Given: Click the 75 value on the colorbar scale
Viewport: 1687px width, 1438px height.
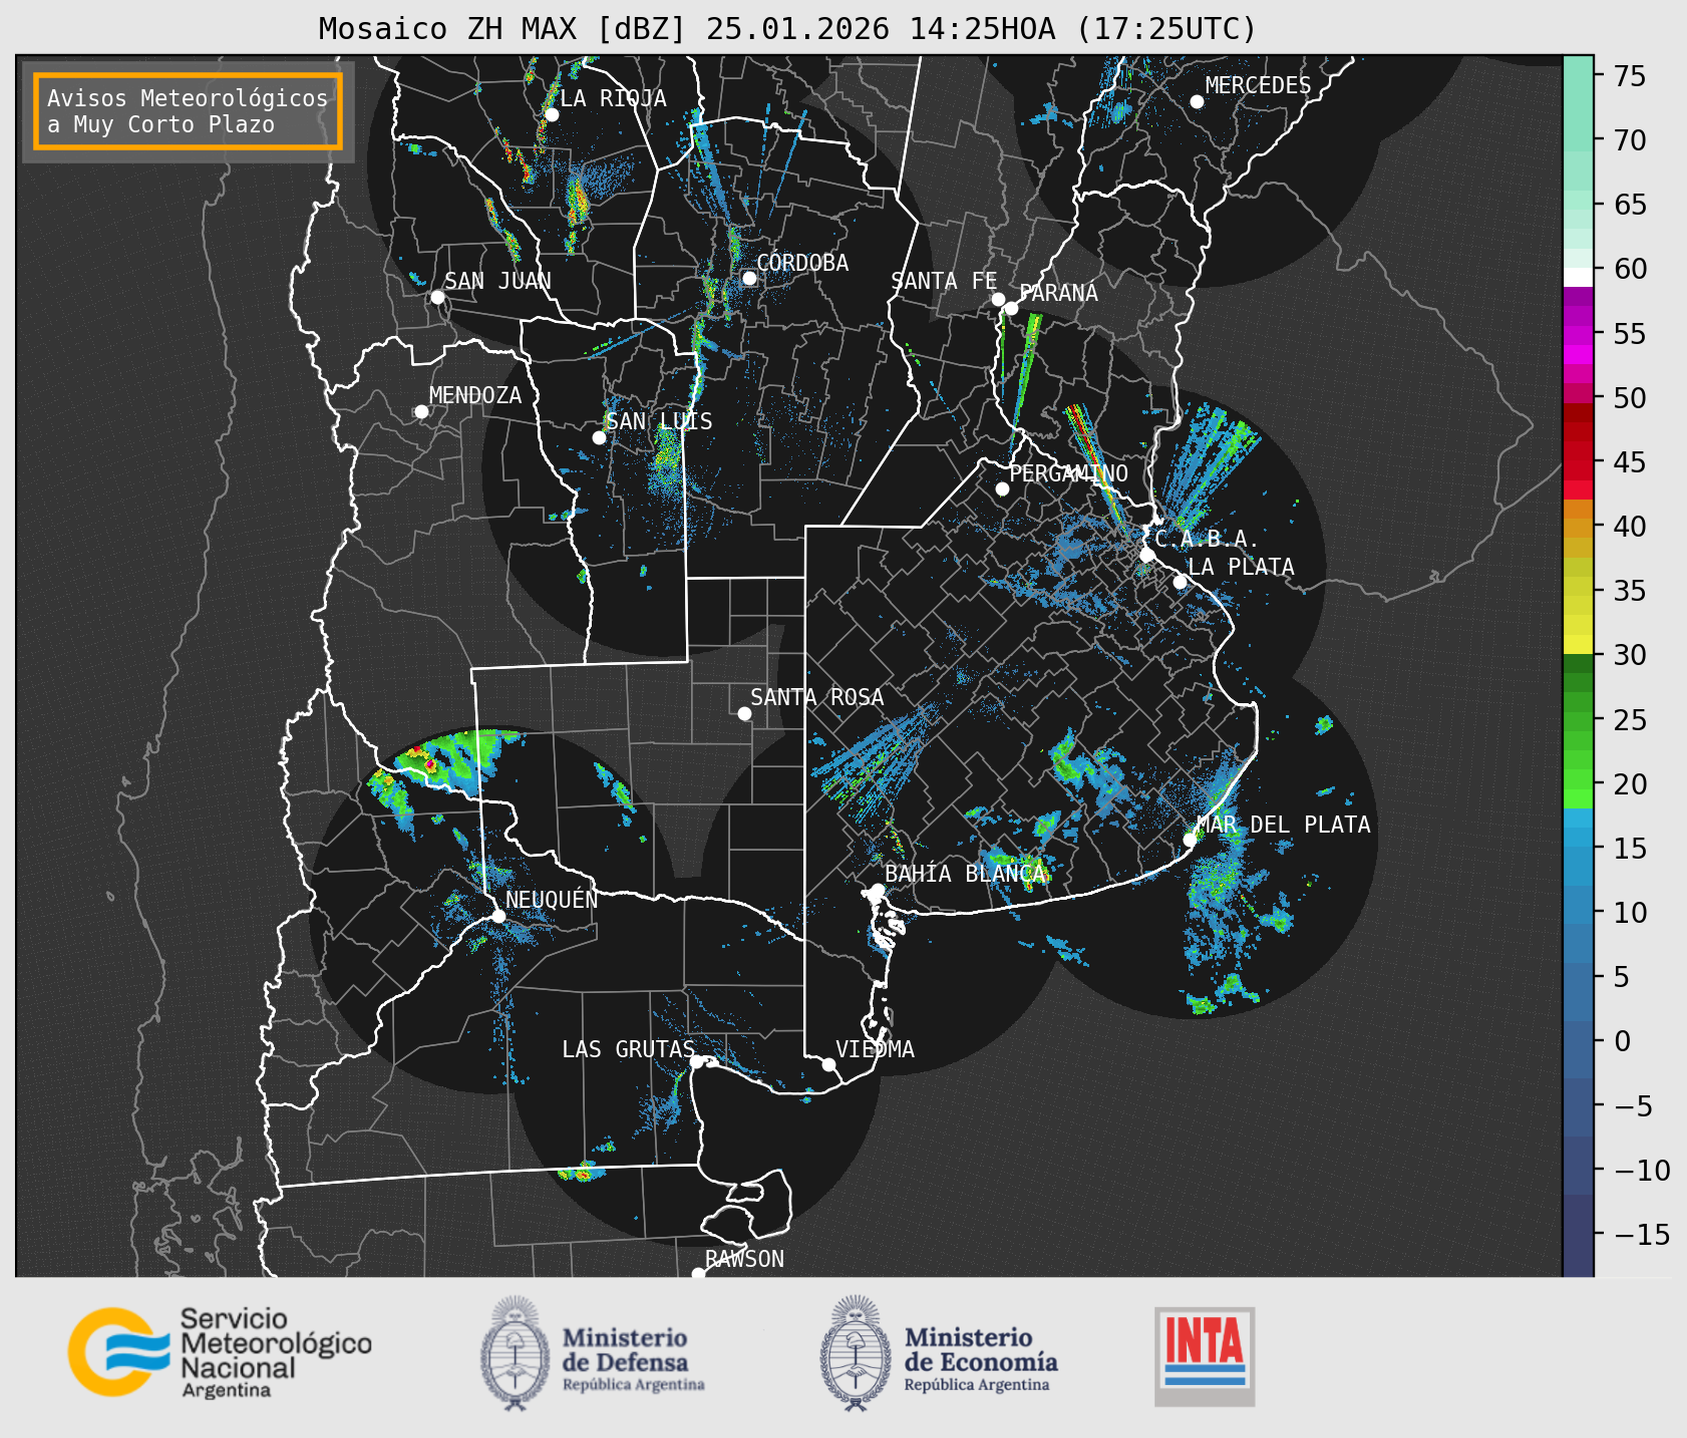Looking at the screenshot, I should coord(1629,77).
